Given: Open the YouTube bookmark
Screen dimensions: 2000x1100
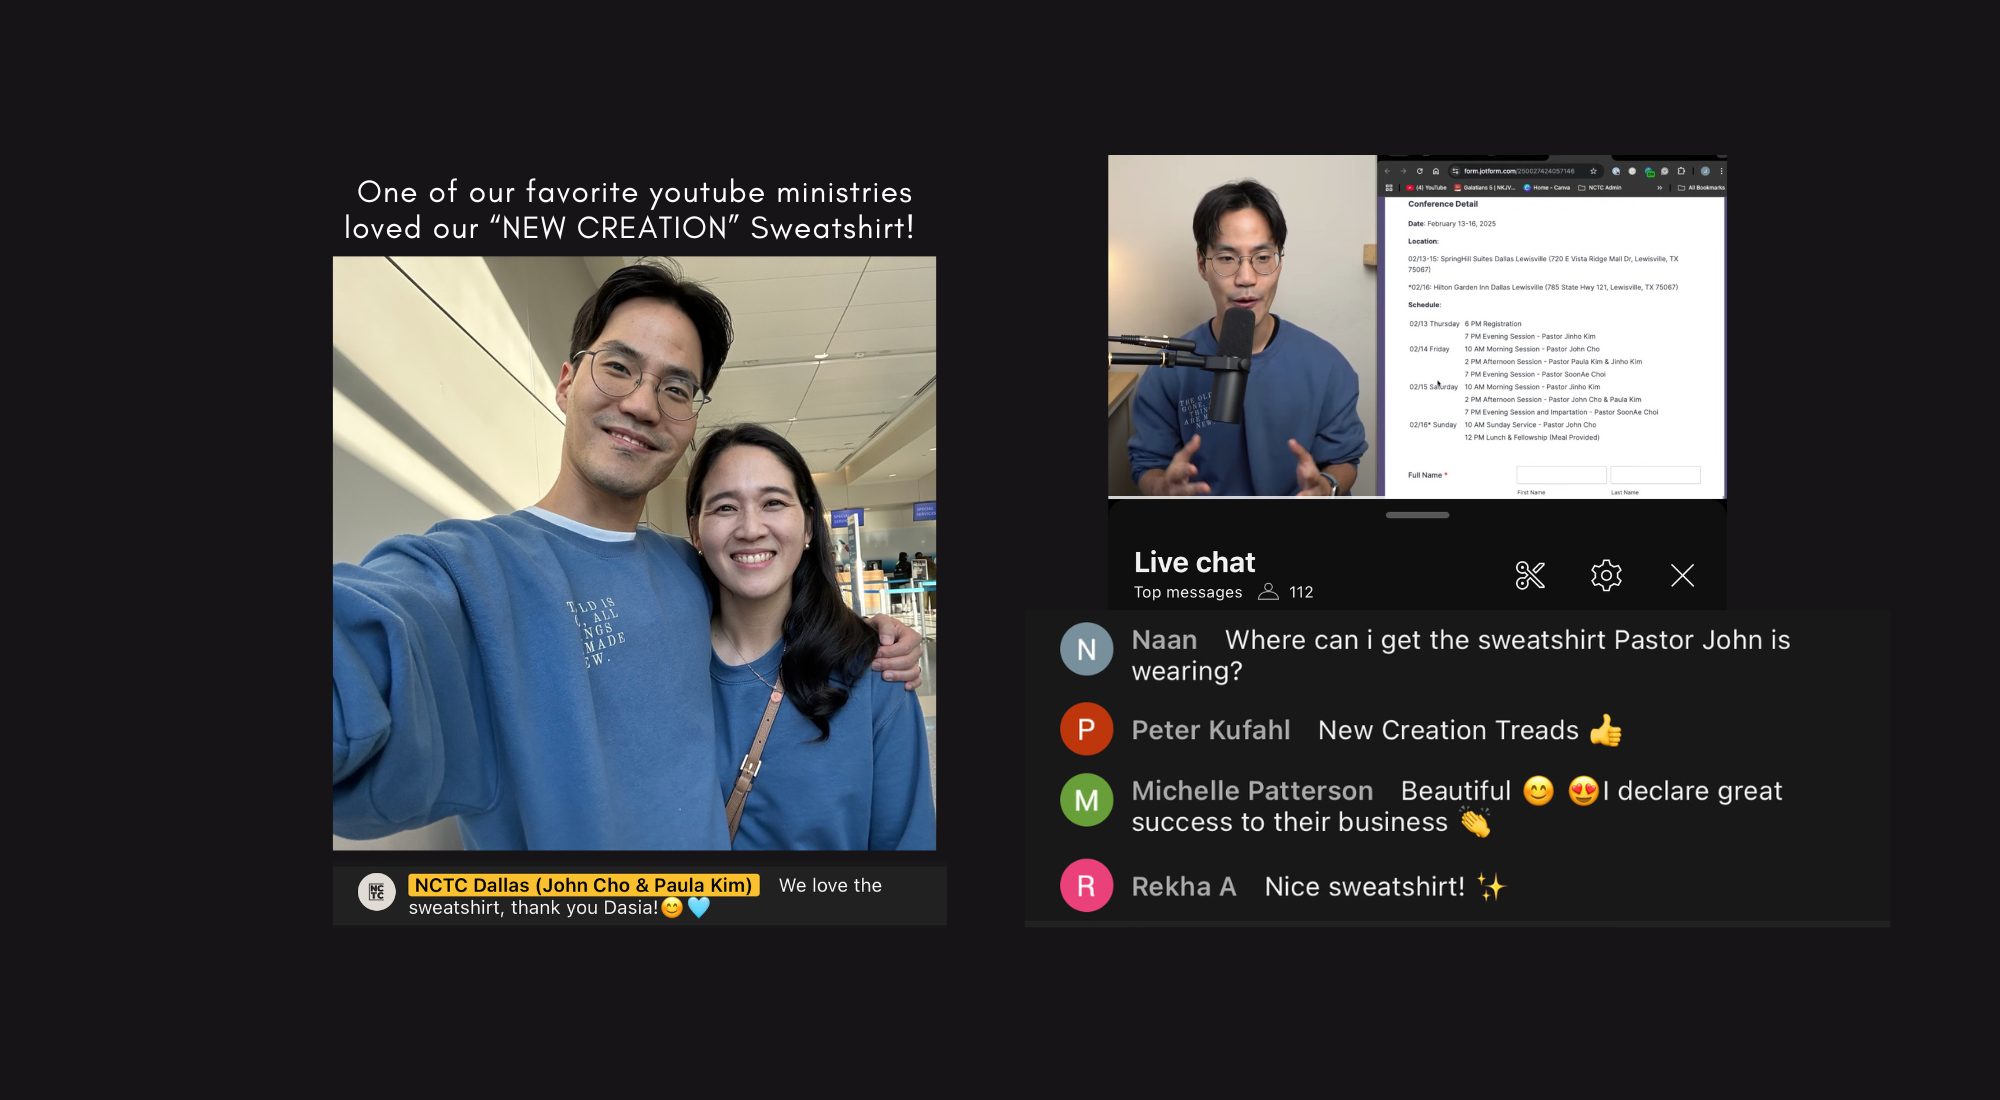Looking at the screenshot, I should click(x=1428, y=188).
